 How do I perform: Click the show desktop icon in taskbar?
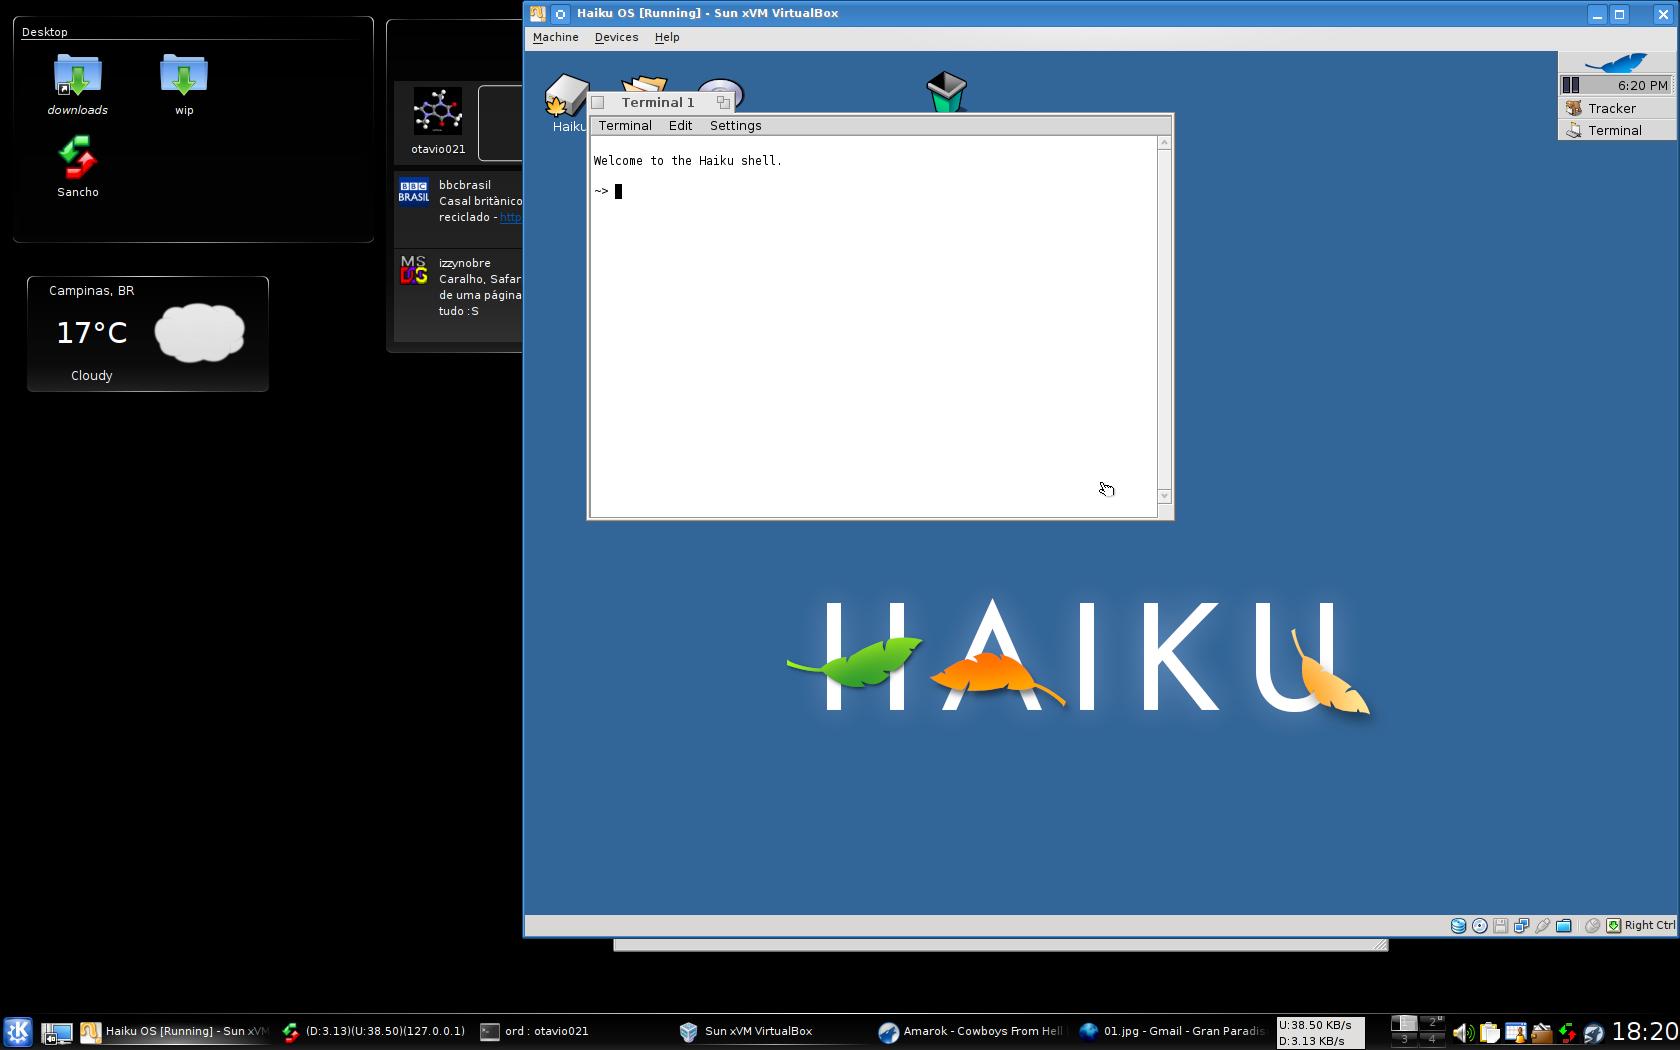56,1032
